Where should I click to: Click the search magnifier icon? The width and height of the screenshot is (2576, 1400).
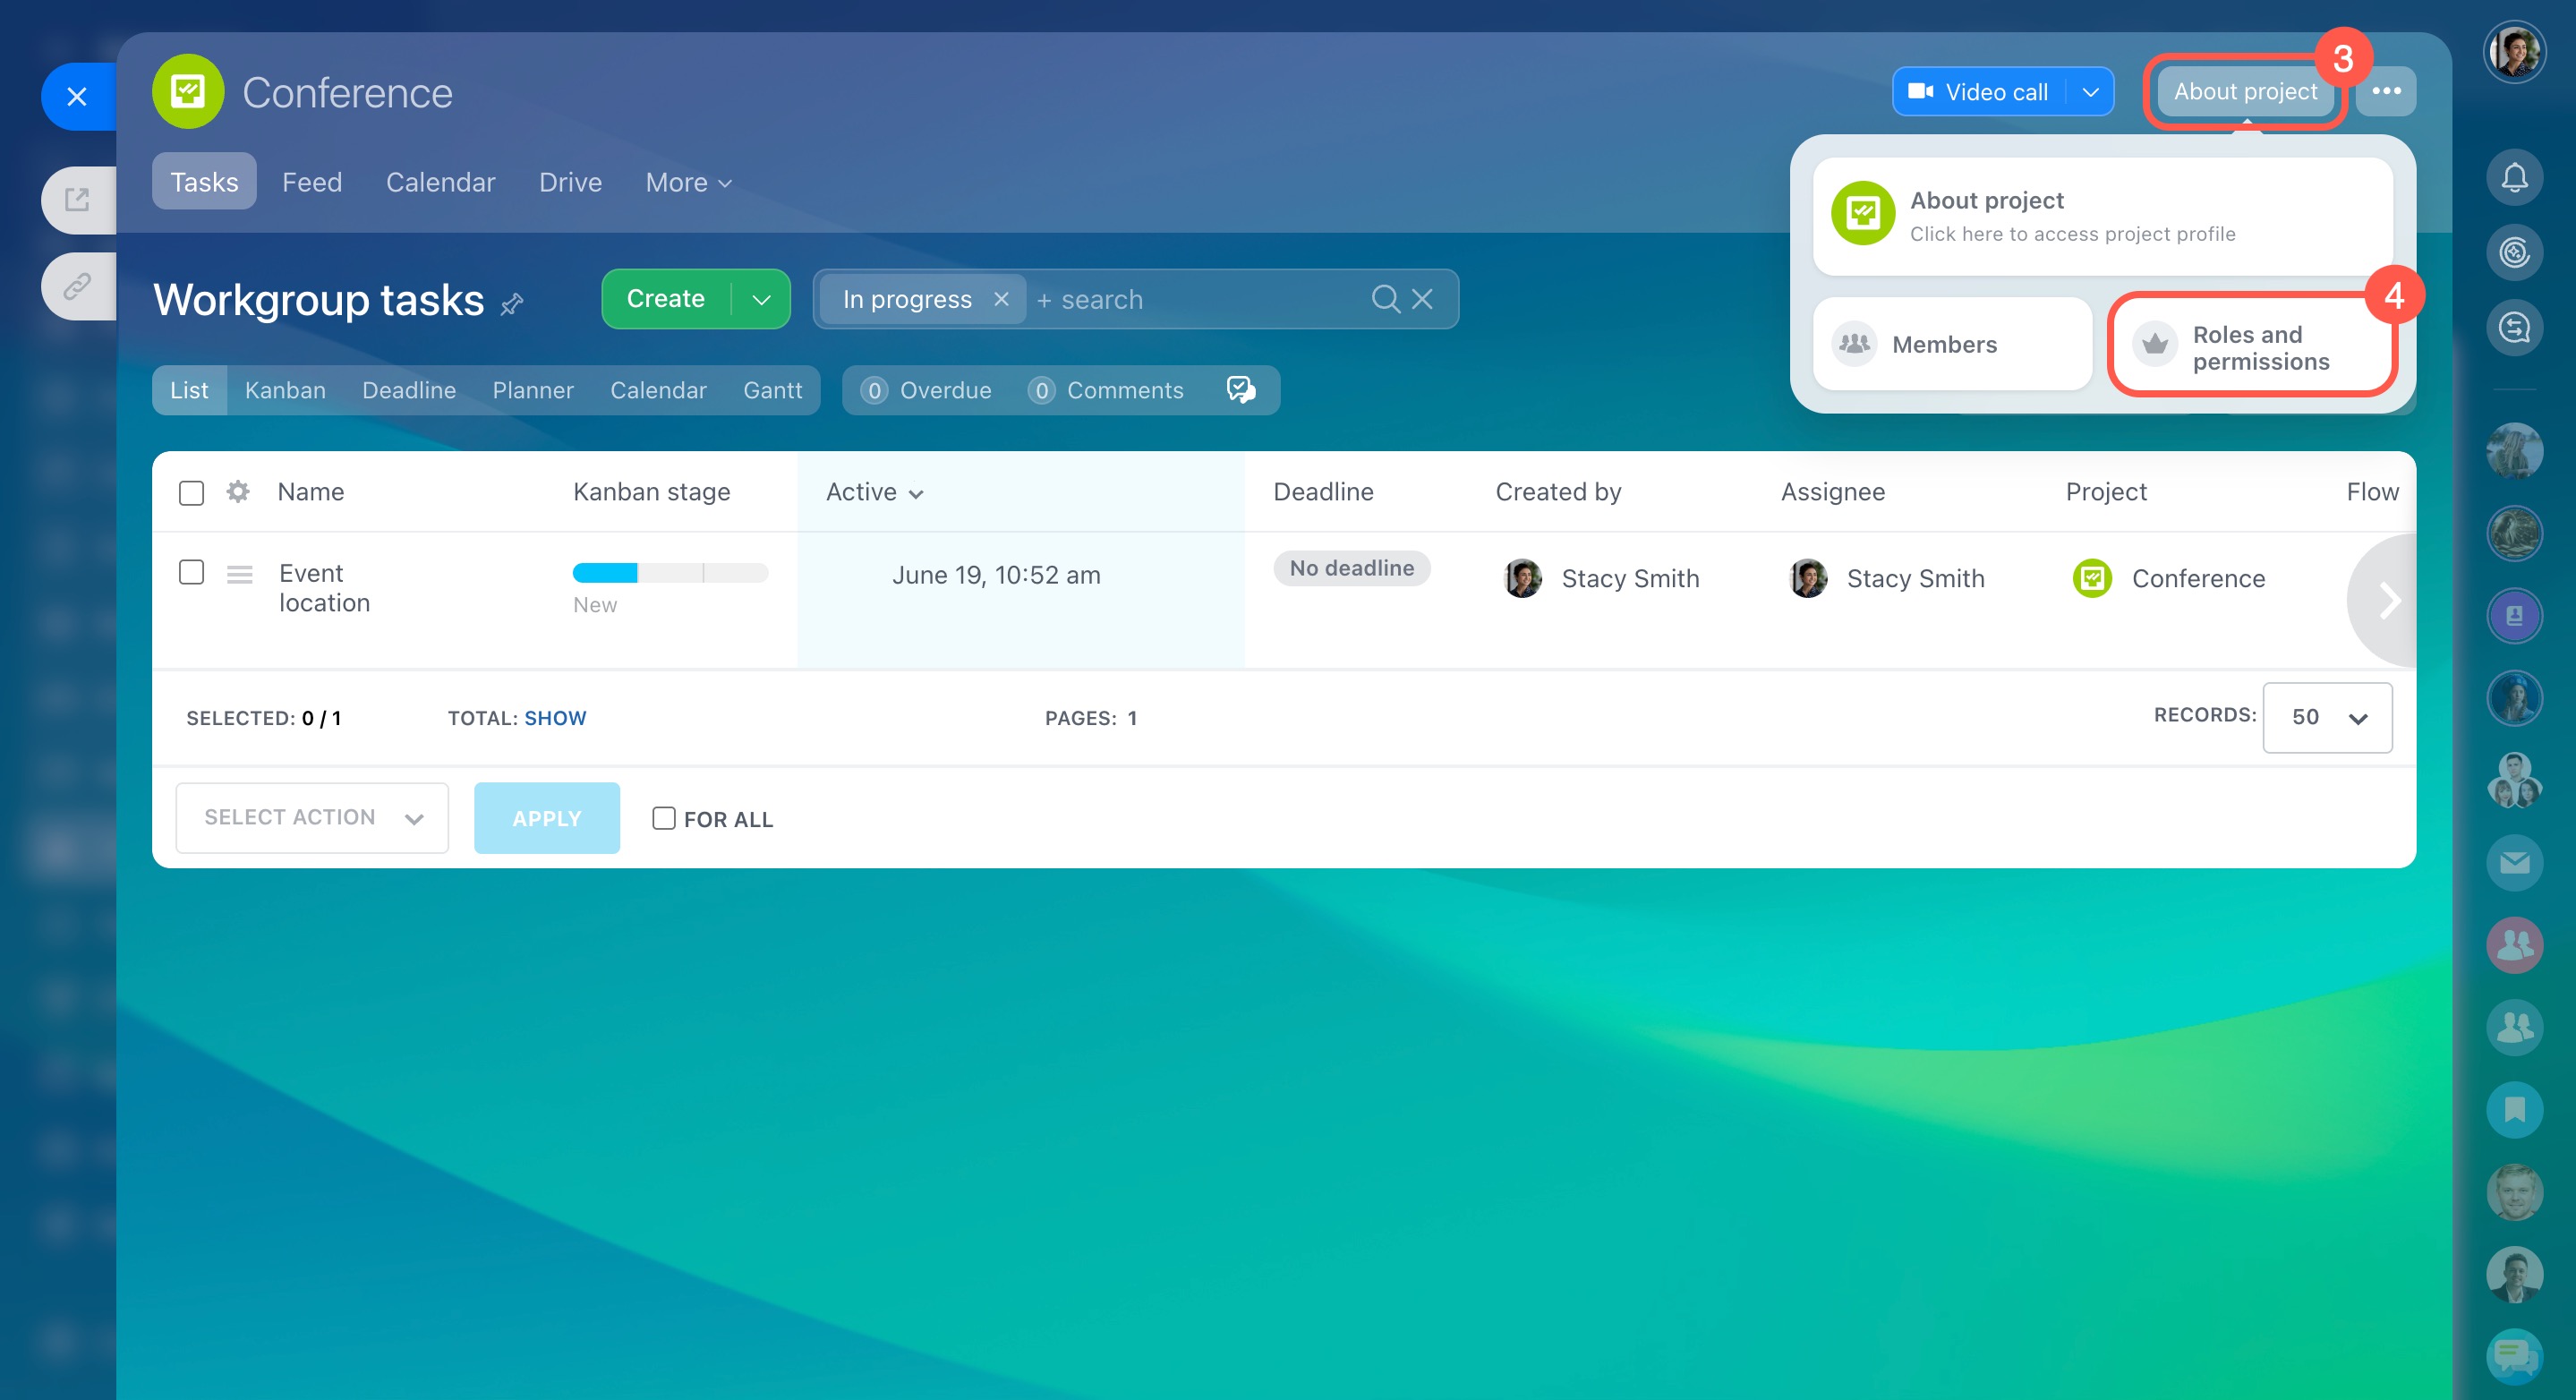[x=1385, y=298]
